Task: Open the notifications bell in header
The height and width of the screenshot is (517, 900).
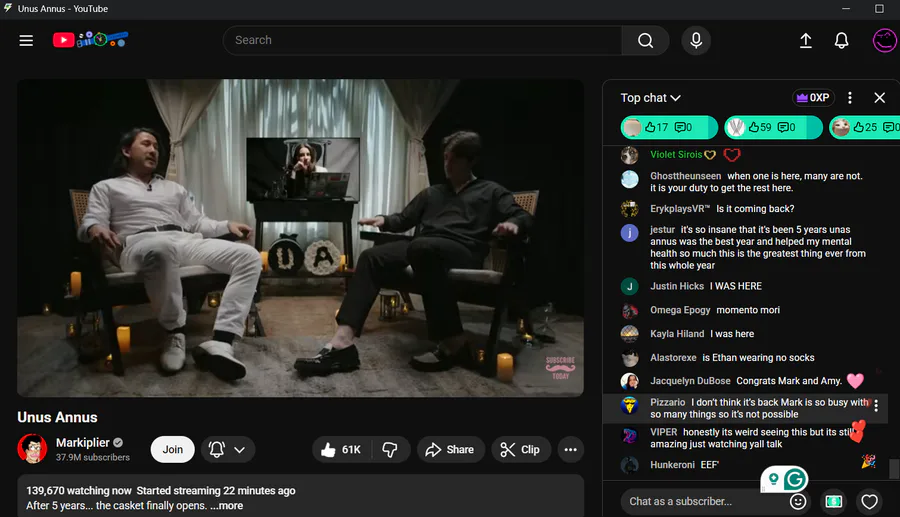Action: tap(841, 41)
